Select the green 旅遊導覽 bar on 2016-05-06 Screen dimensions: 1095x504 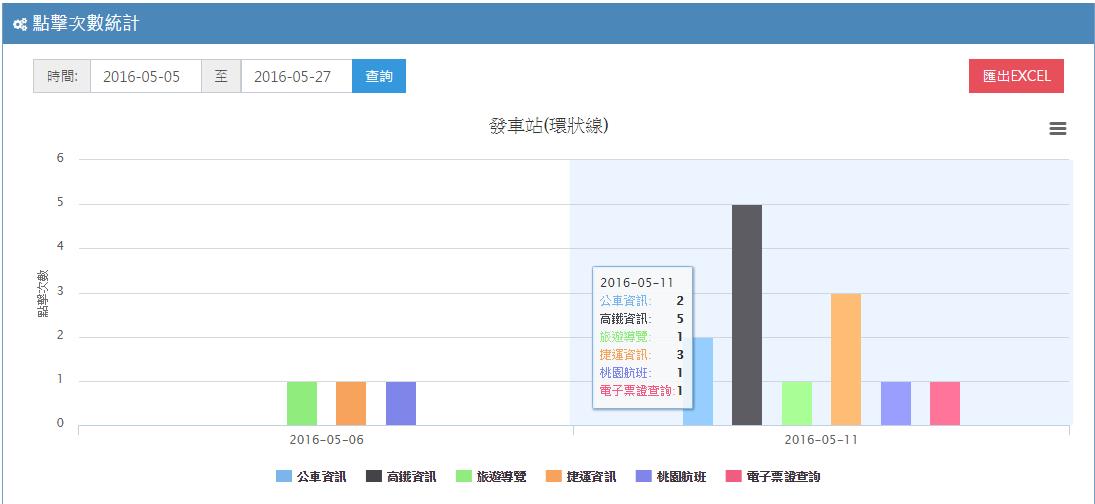(302, 403)
